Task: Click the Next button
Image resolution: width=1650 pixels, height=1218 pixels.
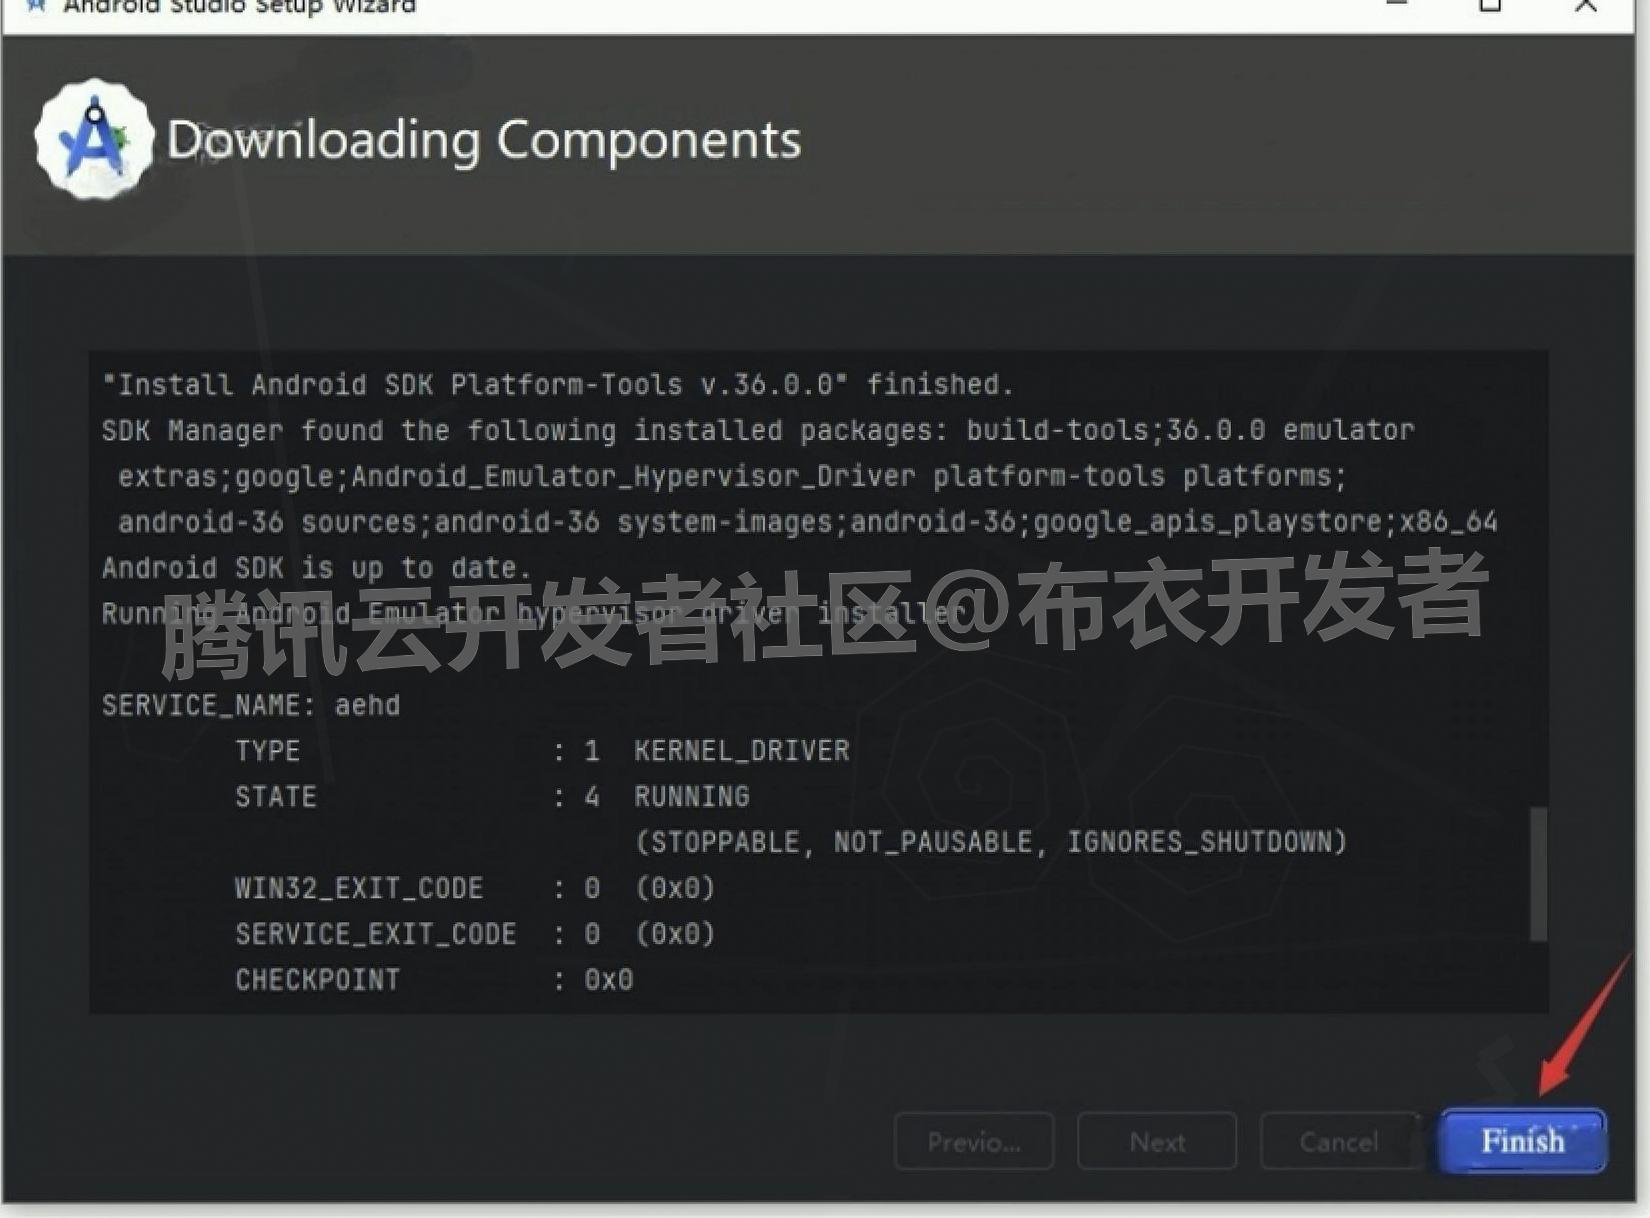Action: tap(1156, 1141)
